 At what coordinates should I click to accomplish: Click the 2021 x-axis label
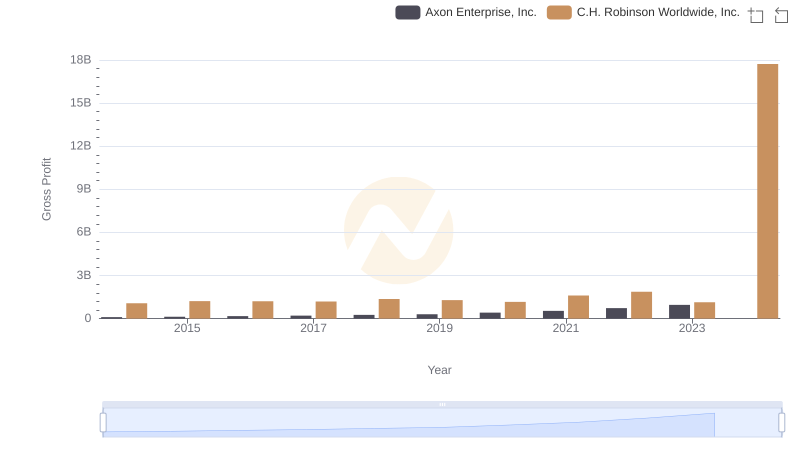[566, 328]
